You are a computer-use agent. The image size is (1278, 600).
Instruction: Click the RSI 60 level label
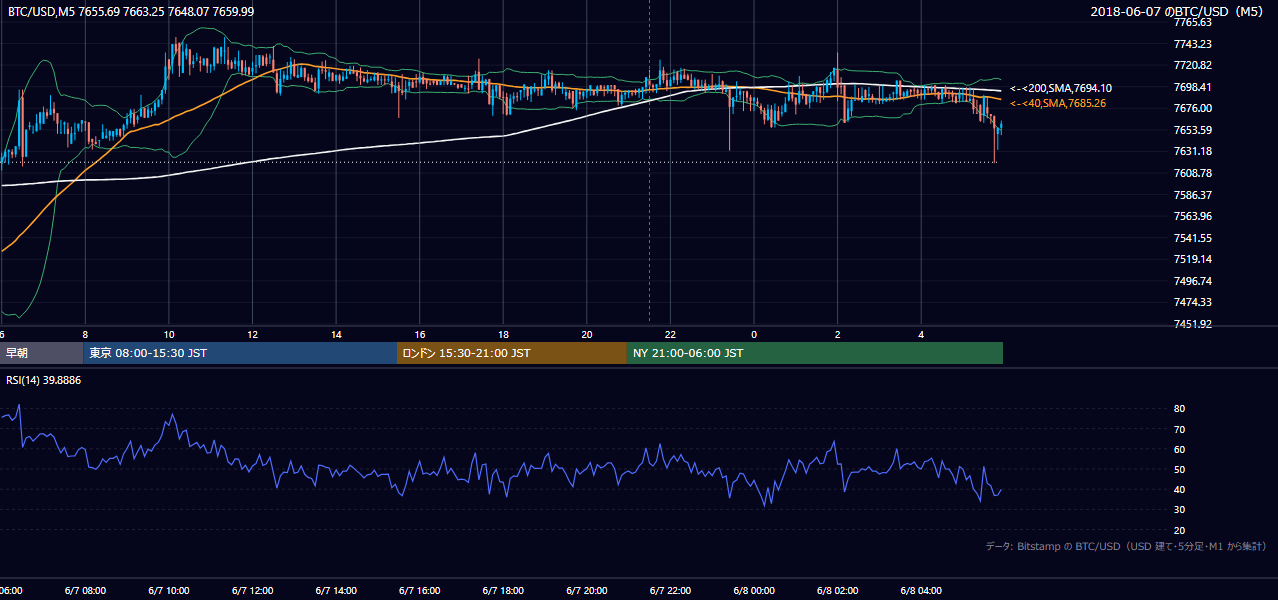point(1180,449)
